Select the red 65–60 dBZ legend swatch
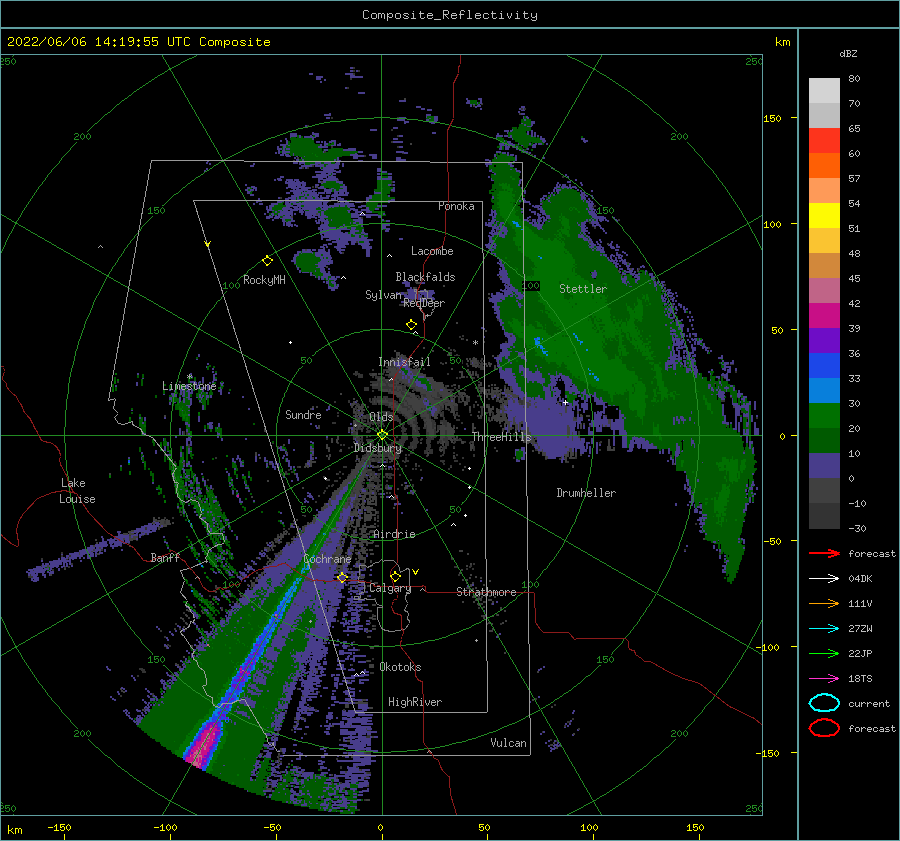 click(824, 140)
